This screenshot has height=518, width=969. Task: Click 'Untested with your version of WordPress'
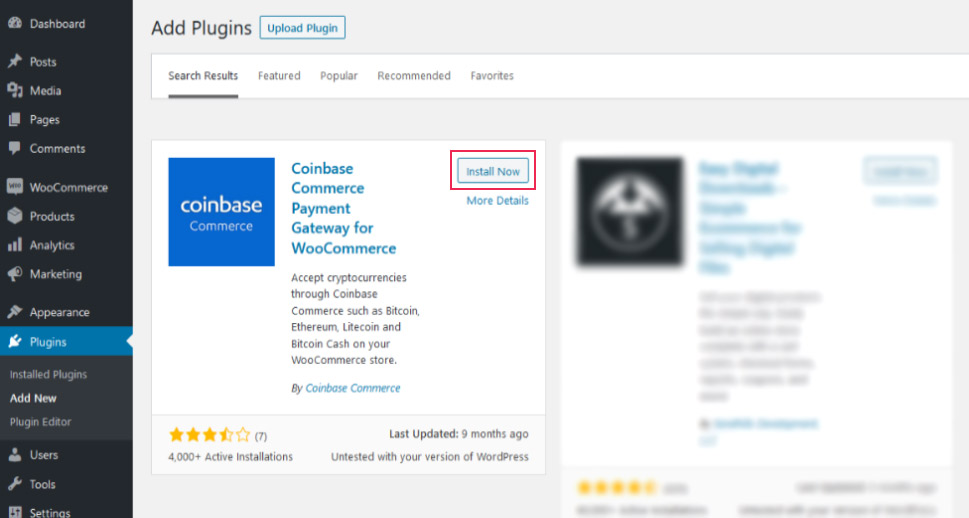pos(429,457)
